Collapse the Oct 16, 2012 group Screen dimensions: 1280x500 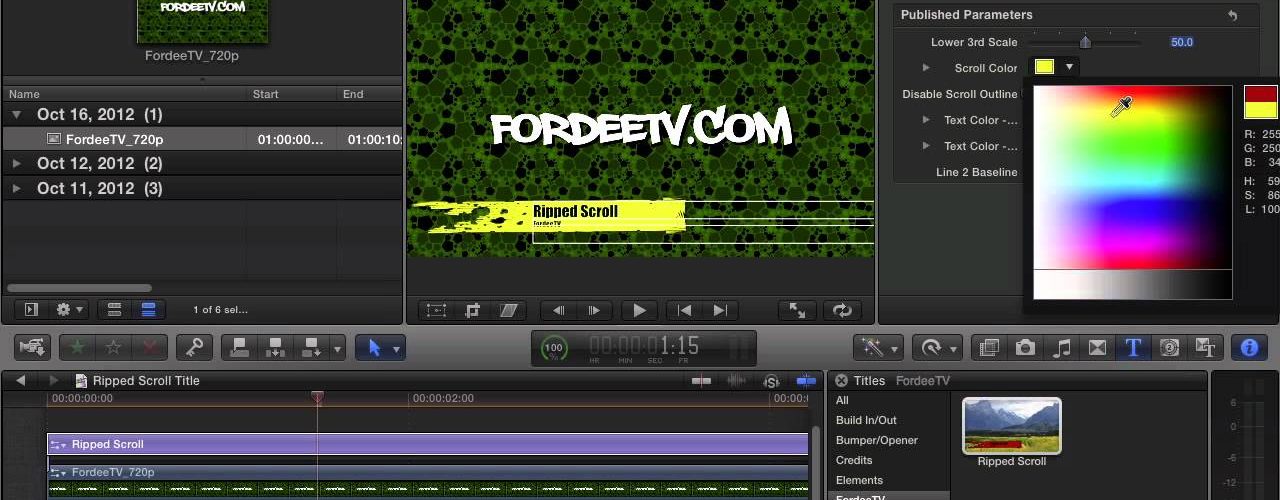coord(16,115)
